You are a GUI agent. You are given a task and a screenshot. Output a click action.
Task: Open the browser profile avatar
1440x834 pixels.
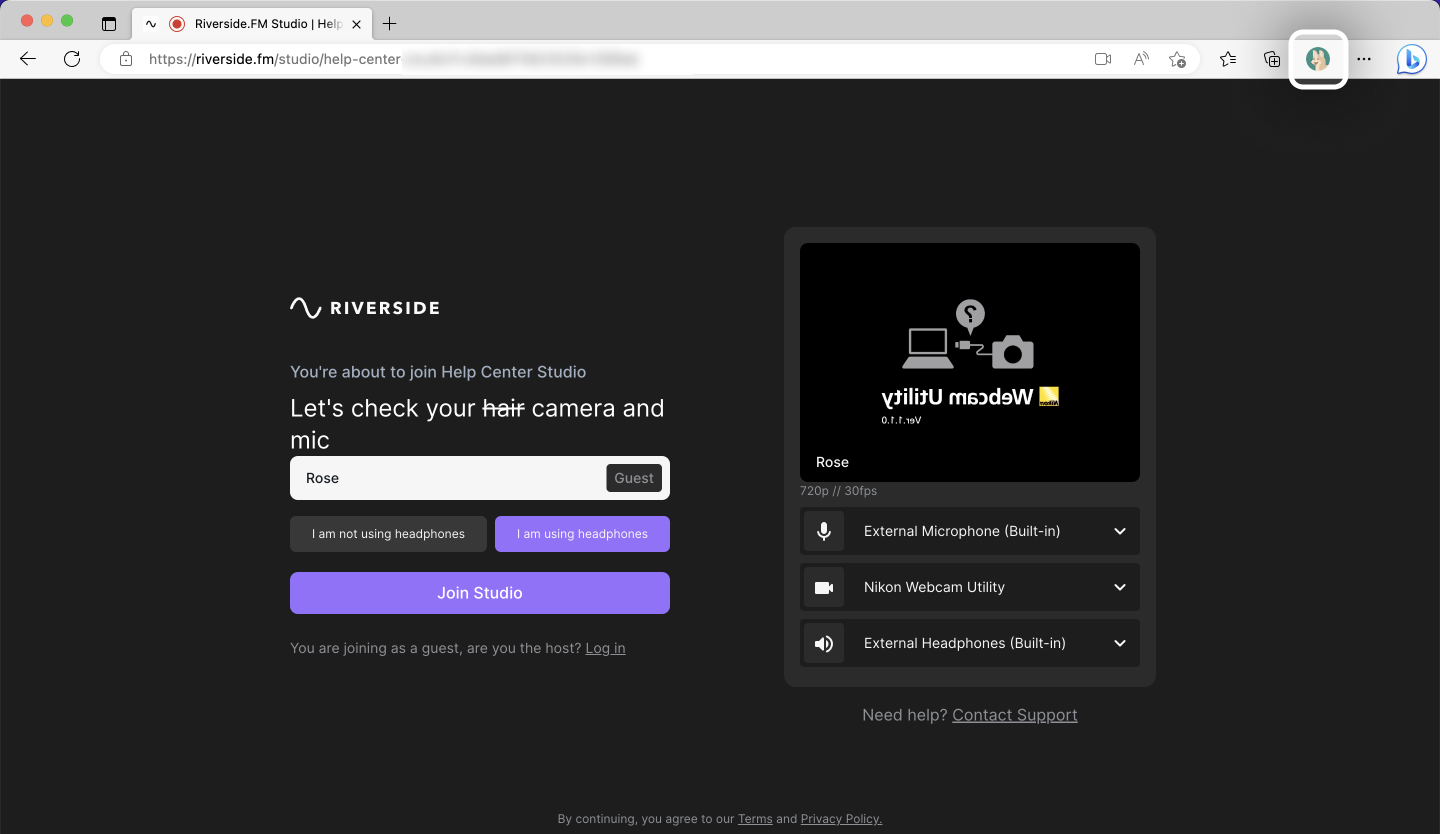point(1318,59)
